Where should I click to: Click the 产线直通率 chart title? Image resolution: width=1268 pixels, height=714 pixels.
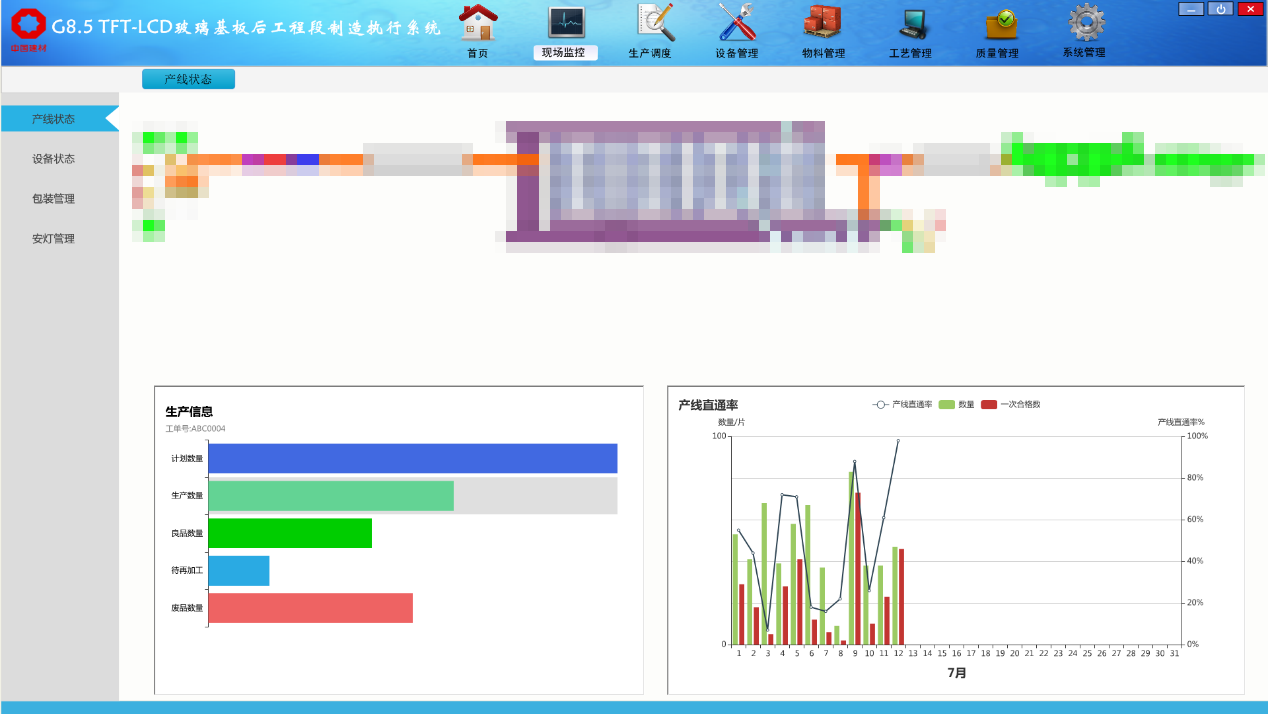(x=708, y=405)
